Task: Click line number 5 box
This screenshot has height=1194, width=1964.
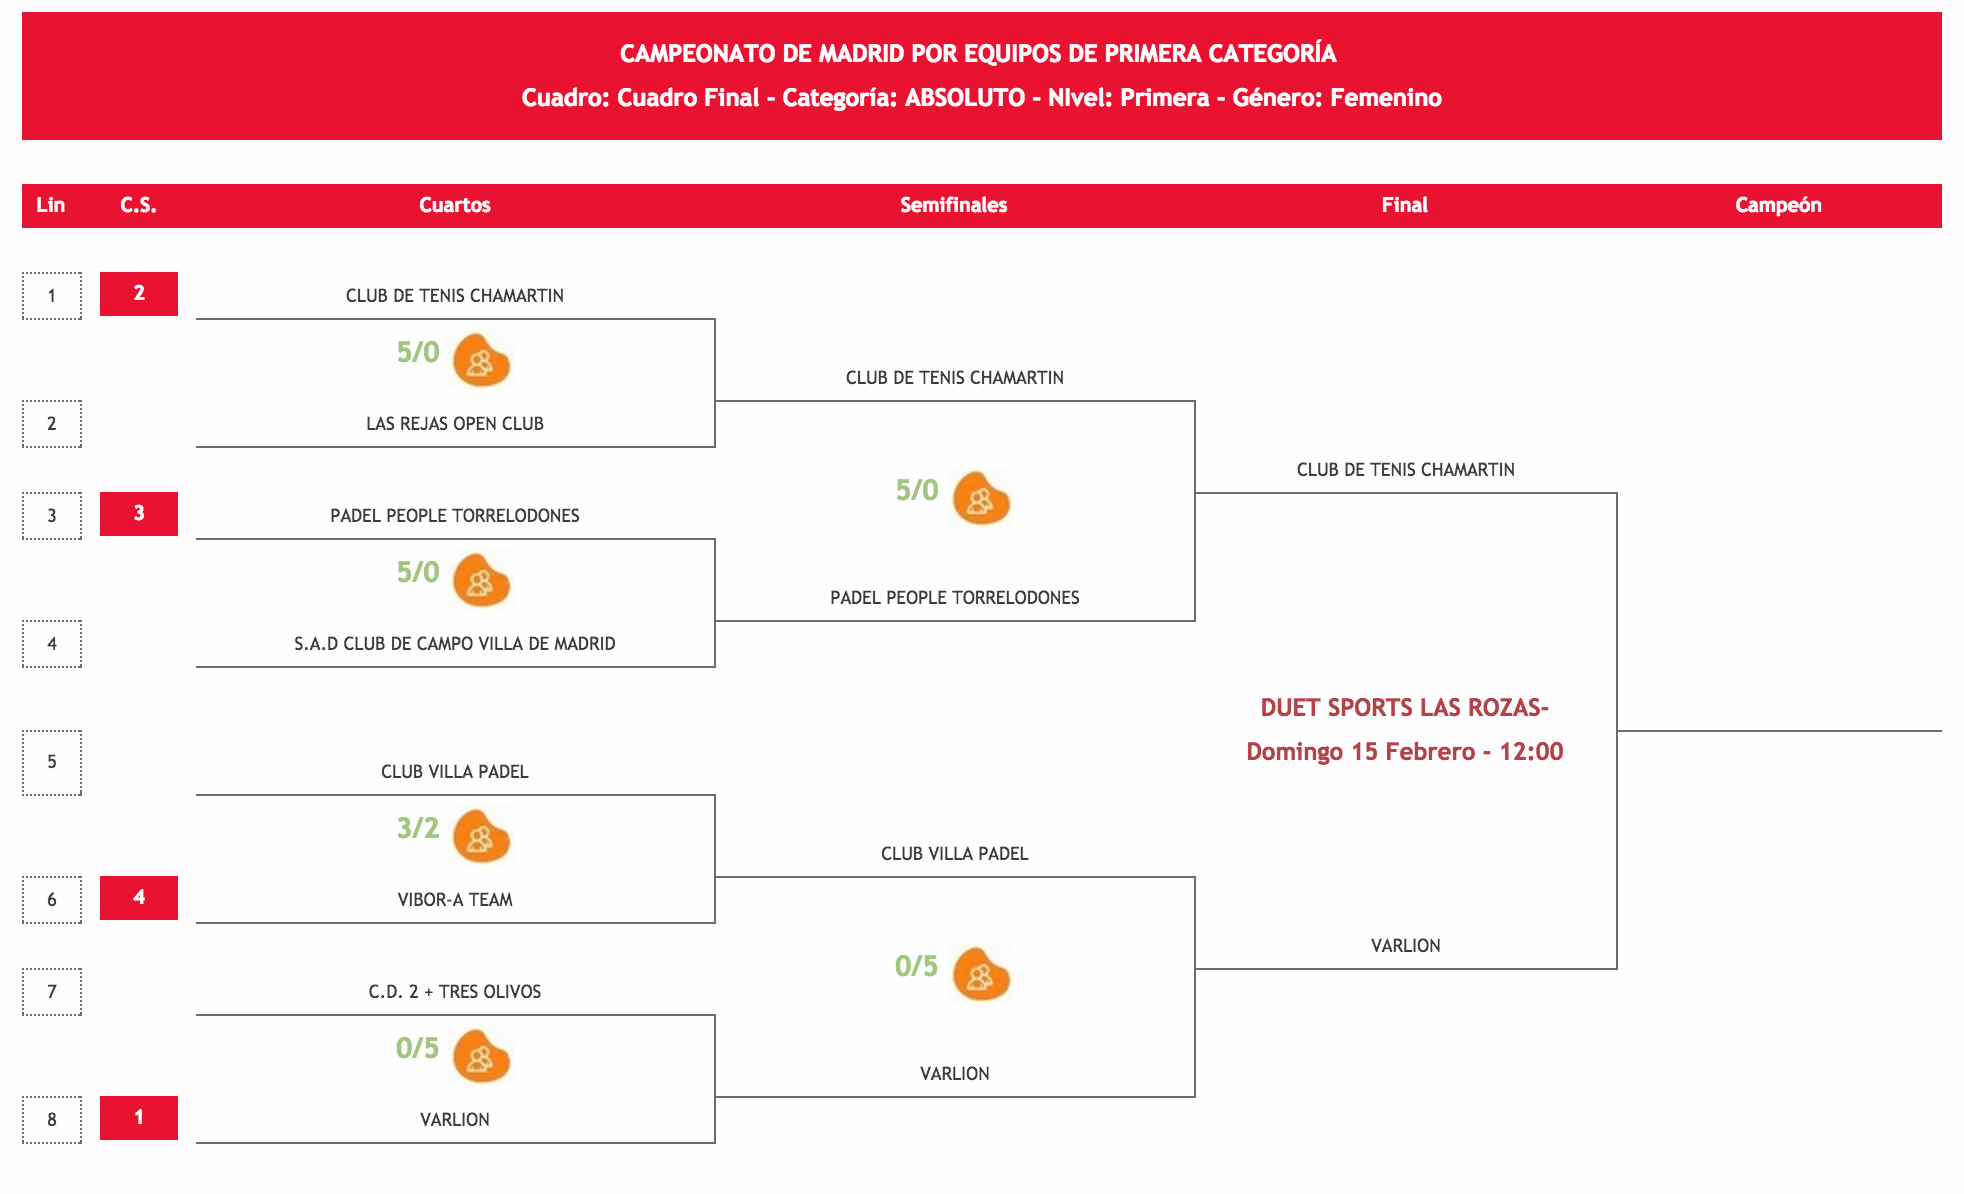Action: 52,762
